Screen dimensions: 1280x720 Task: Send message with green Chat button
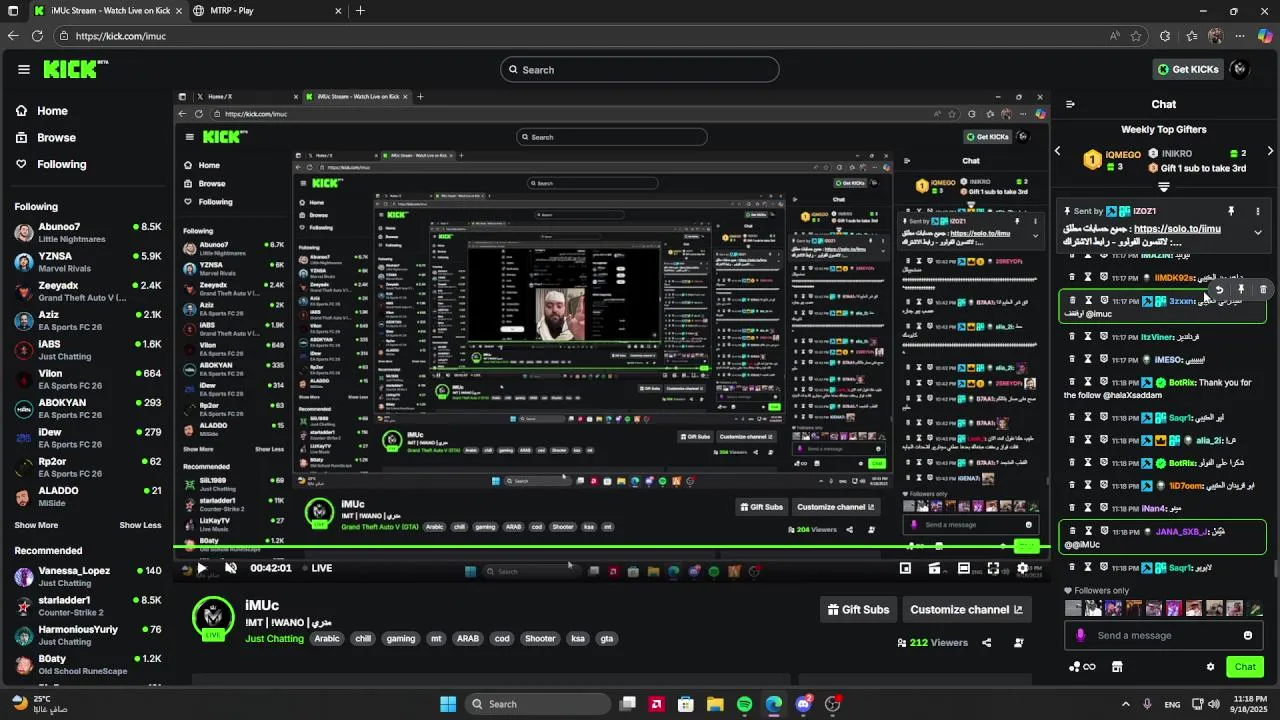1245,667
